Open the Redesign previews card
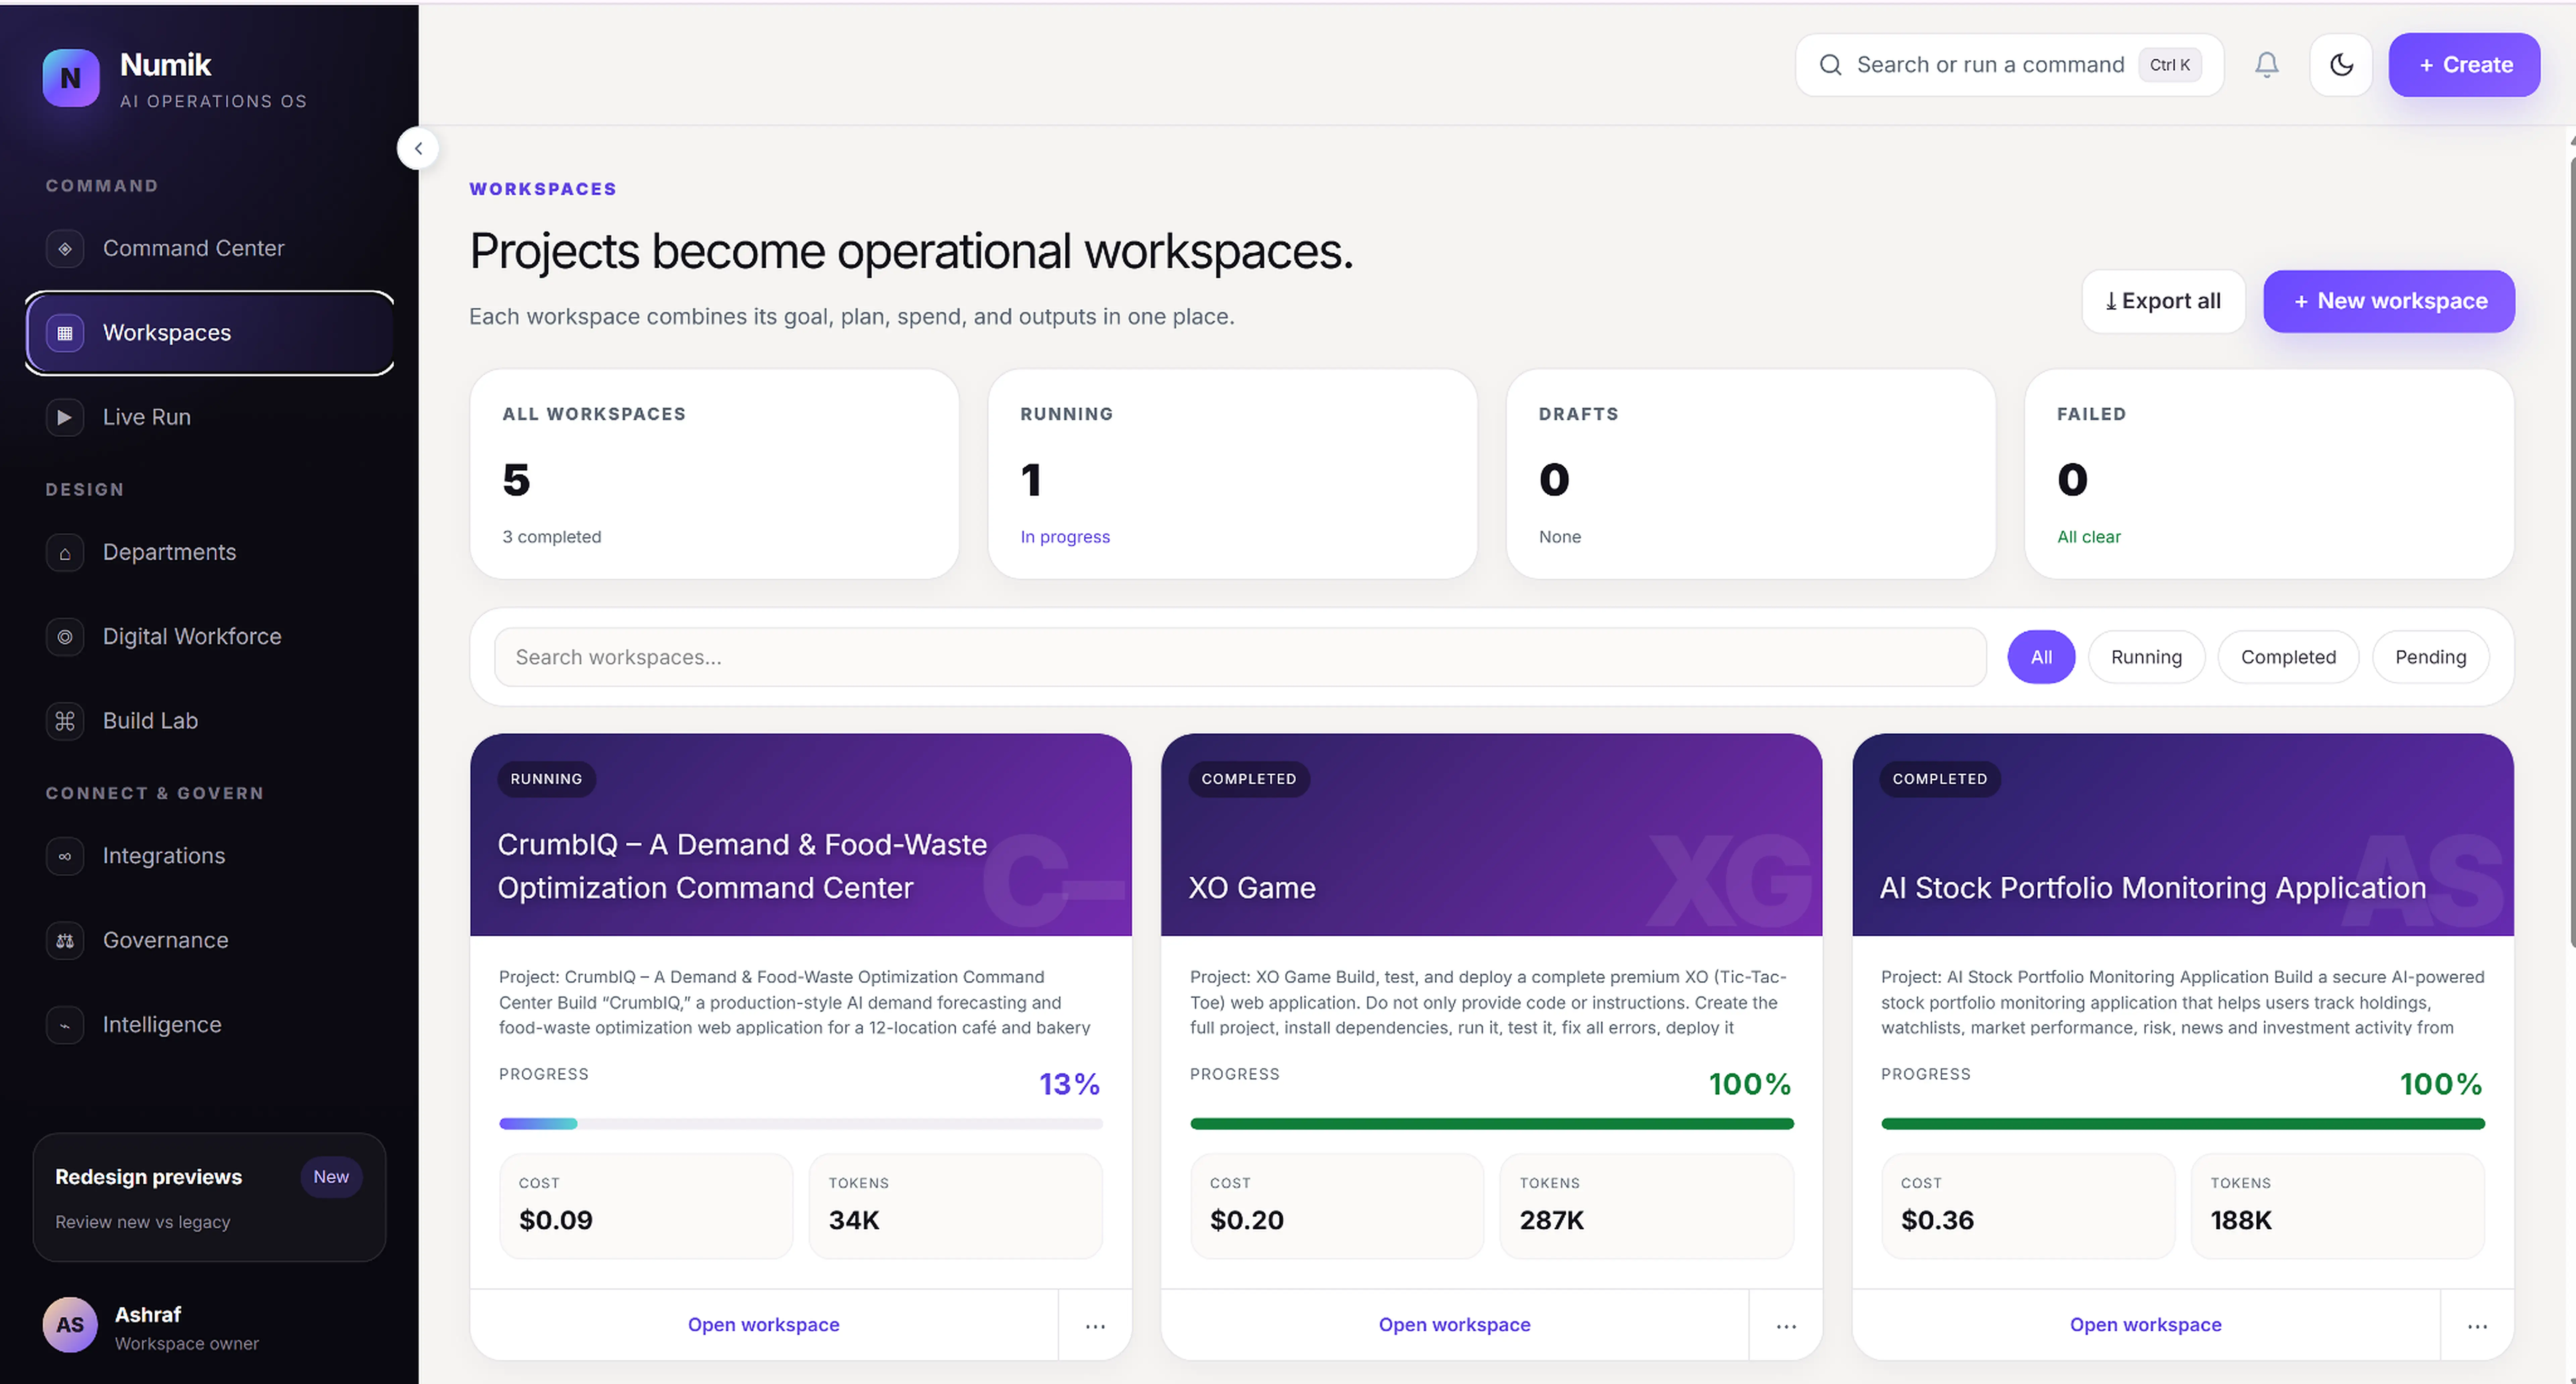This screenshot has height=1384, width=2576. pyautogui.click(x=209, y=1197)
